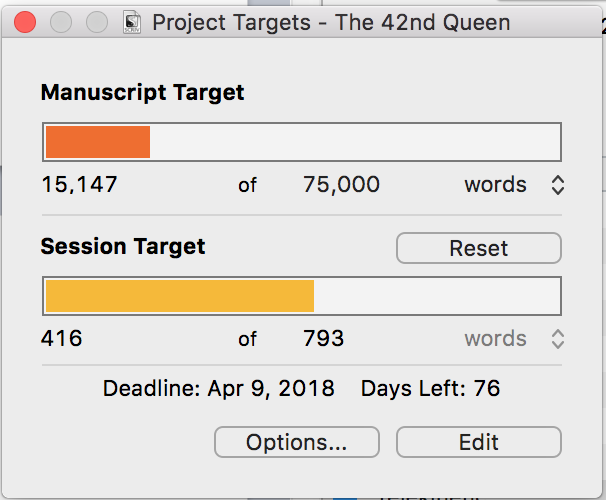Reset the session target count
606x500 pixels.
tap(478, 248)
